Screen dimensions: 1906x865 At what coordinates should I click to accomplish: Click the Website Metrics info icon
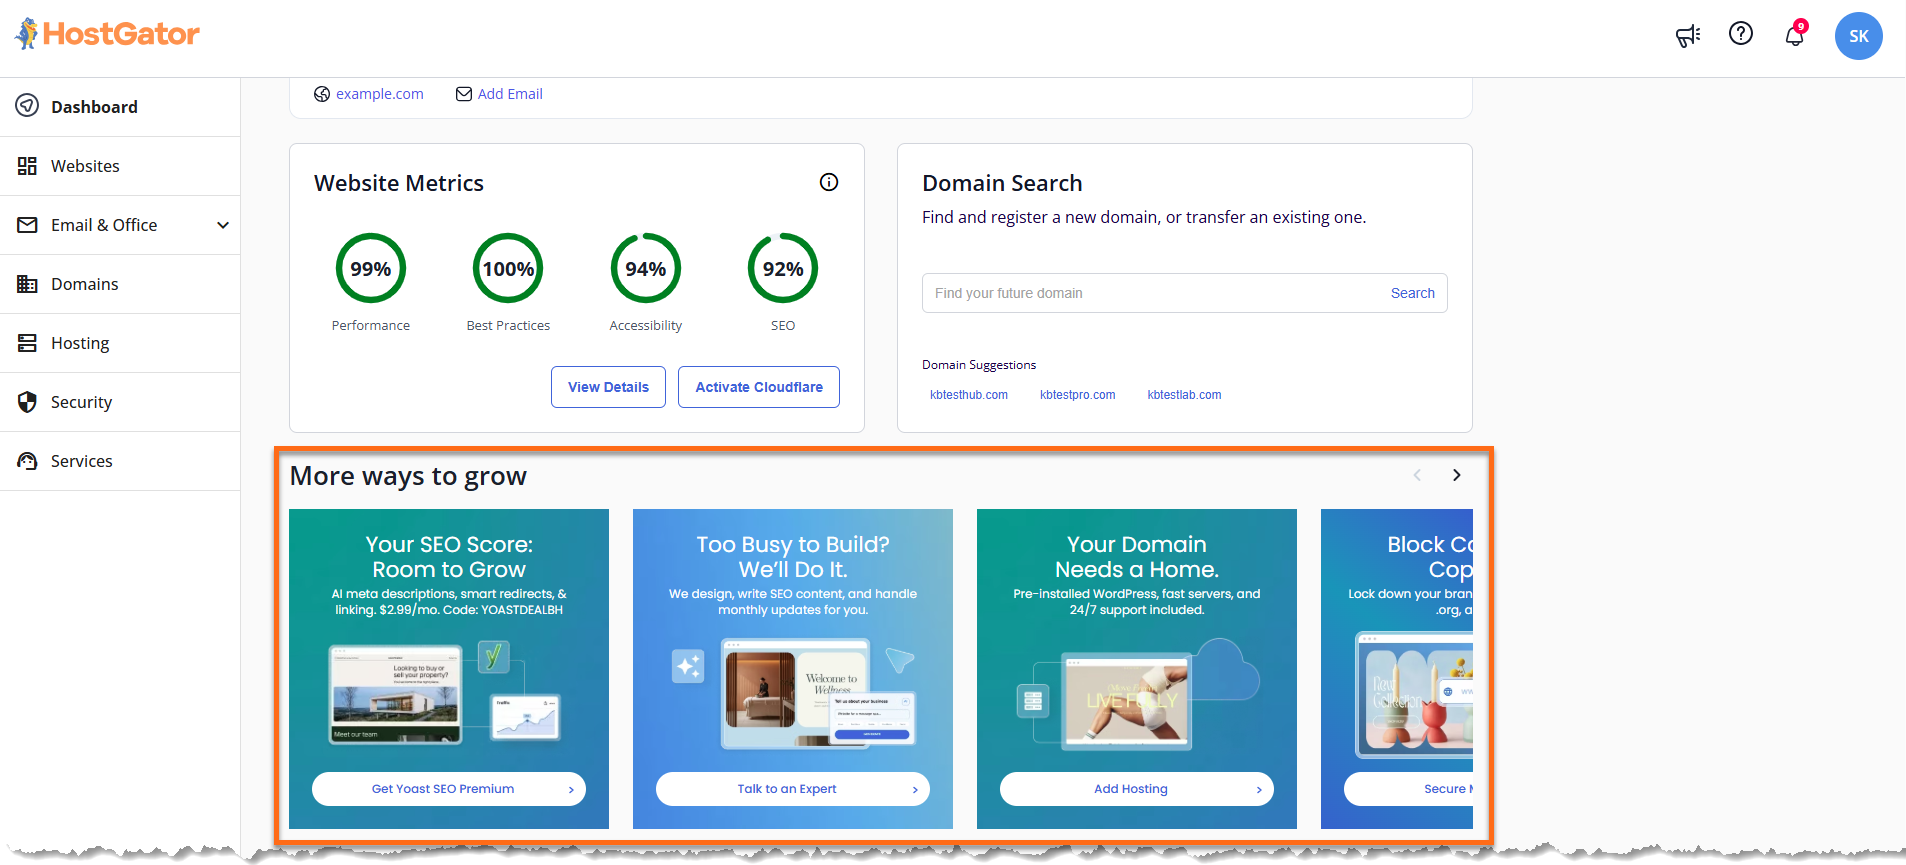click(829, 182)
